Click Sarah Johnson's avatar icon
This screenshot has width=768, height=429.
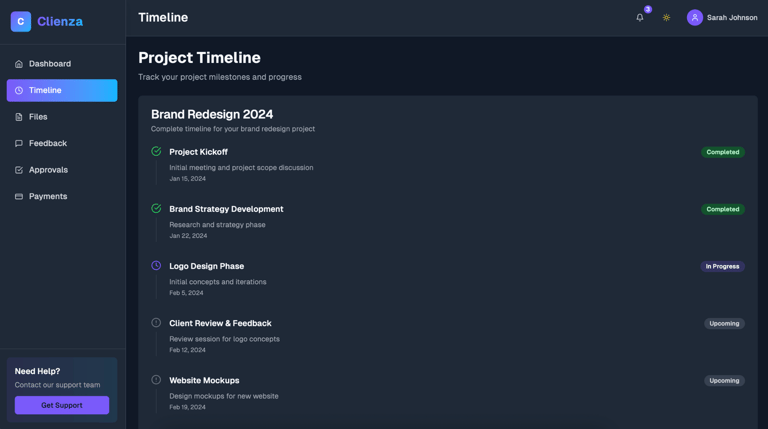[695, 18]
